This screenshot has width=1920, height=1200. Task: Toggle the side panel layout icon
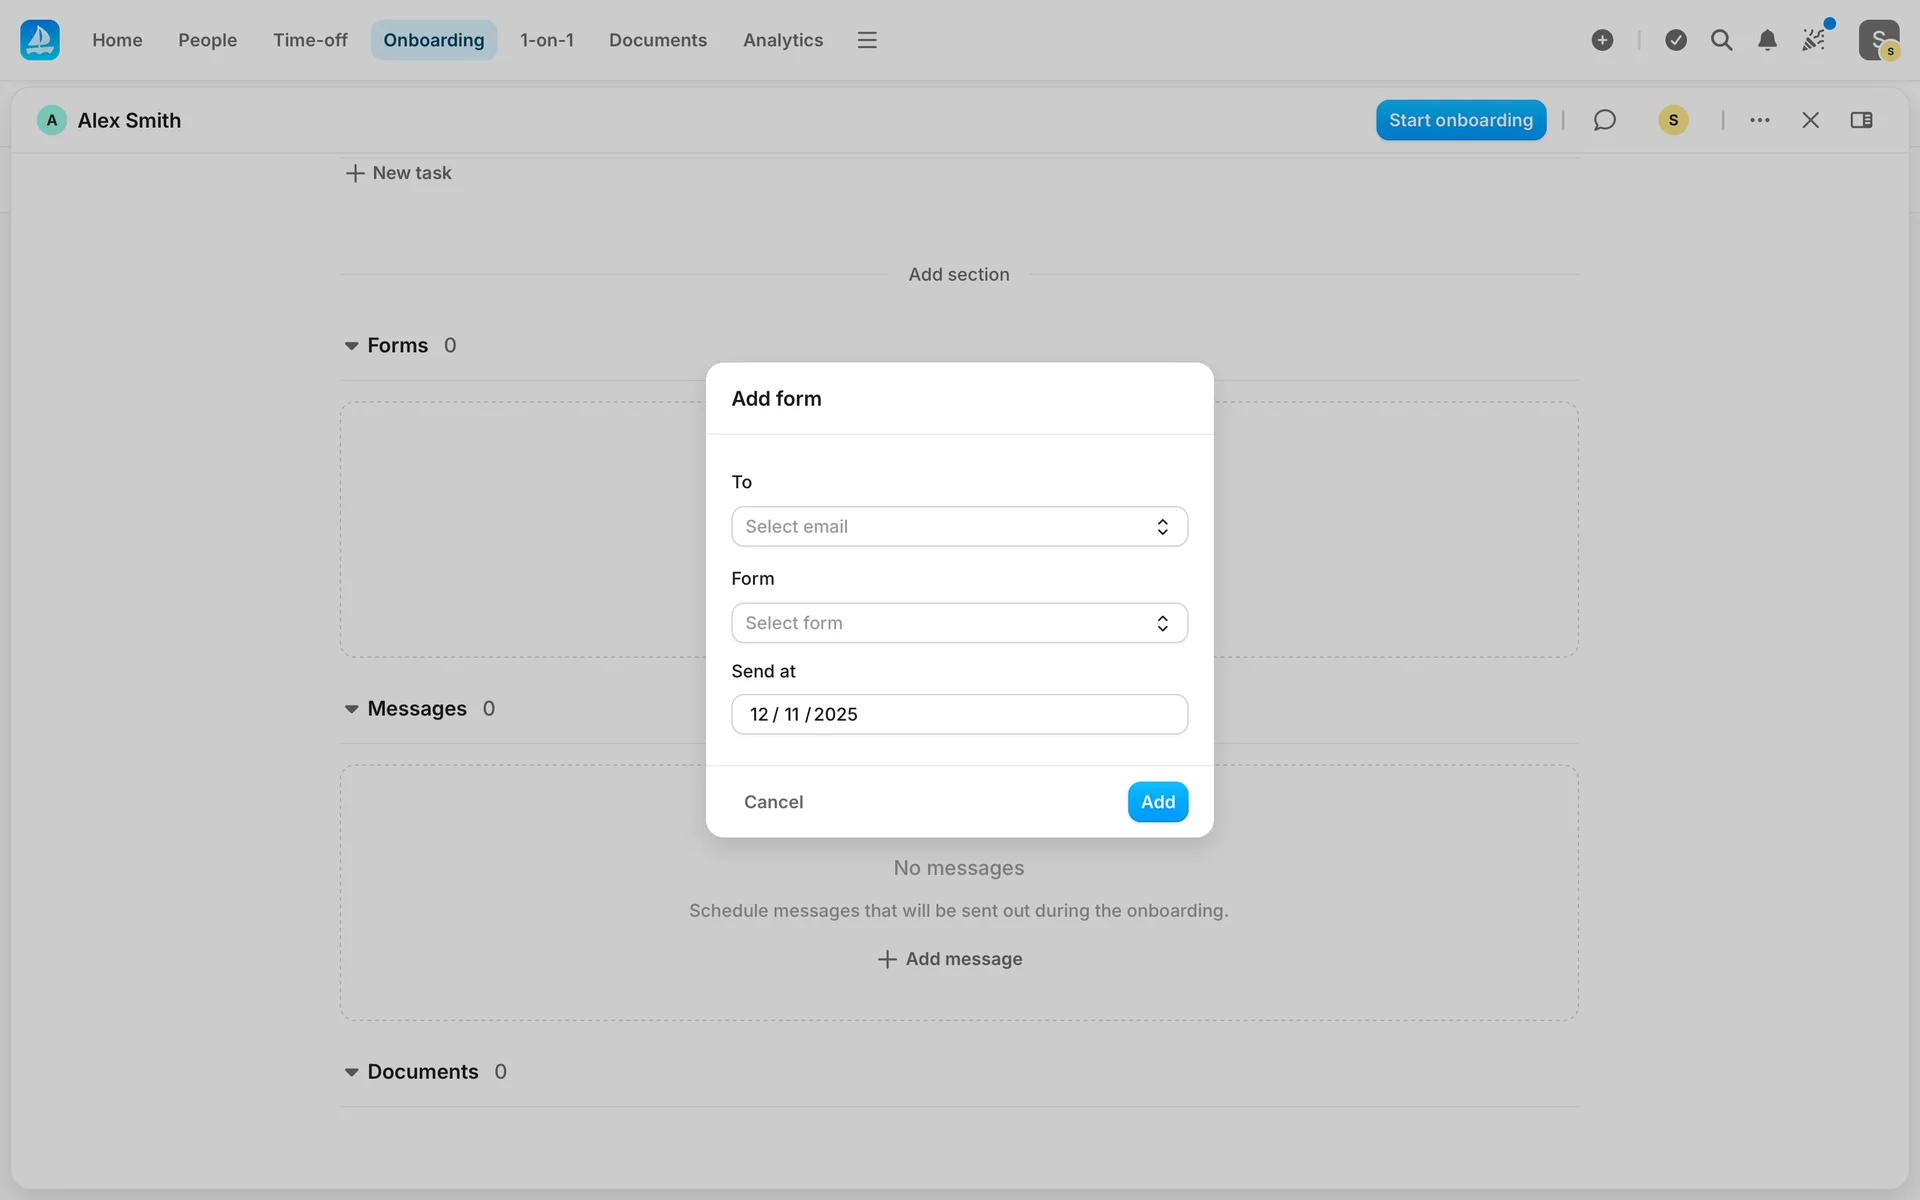(1861, 120)
